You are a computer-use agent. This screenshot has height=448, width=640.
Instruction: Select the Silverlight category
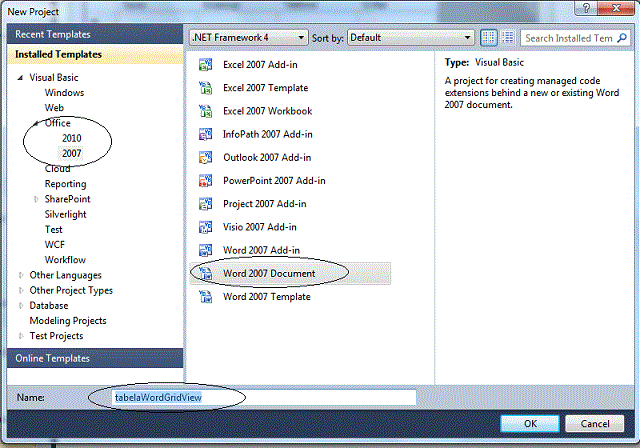click(x=65, y=214)
